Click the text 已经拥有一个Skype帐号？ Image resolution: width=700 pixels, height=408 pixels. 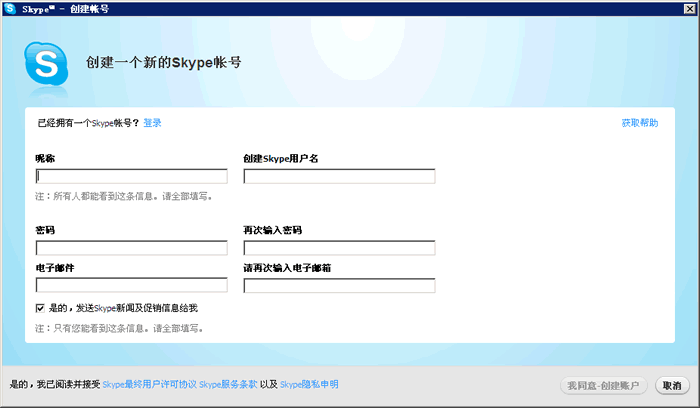coord(88,123)
